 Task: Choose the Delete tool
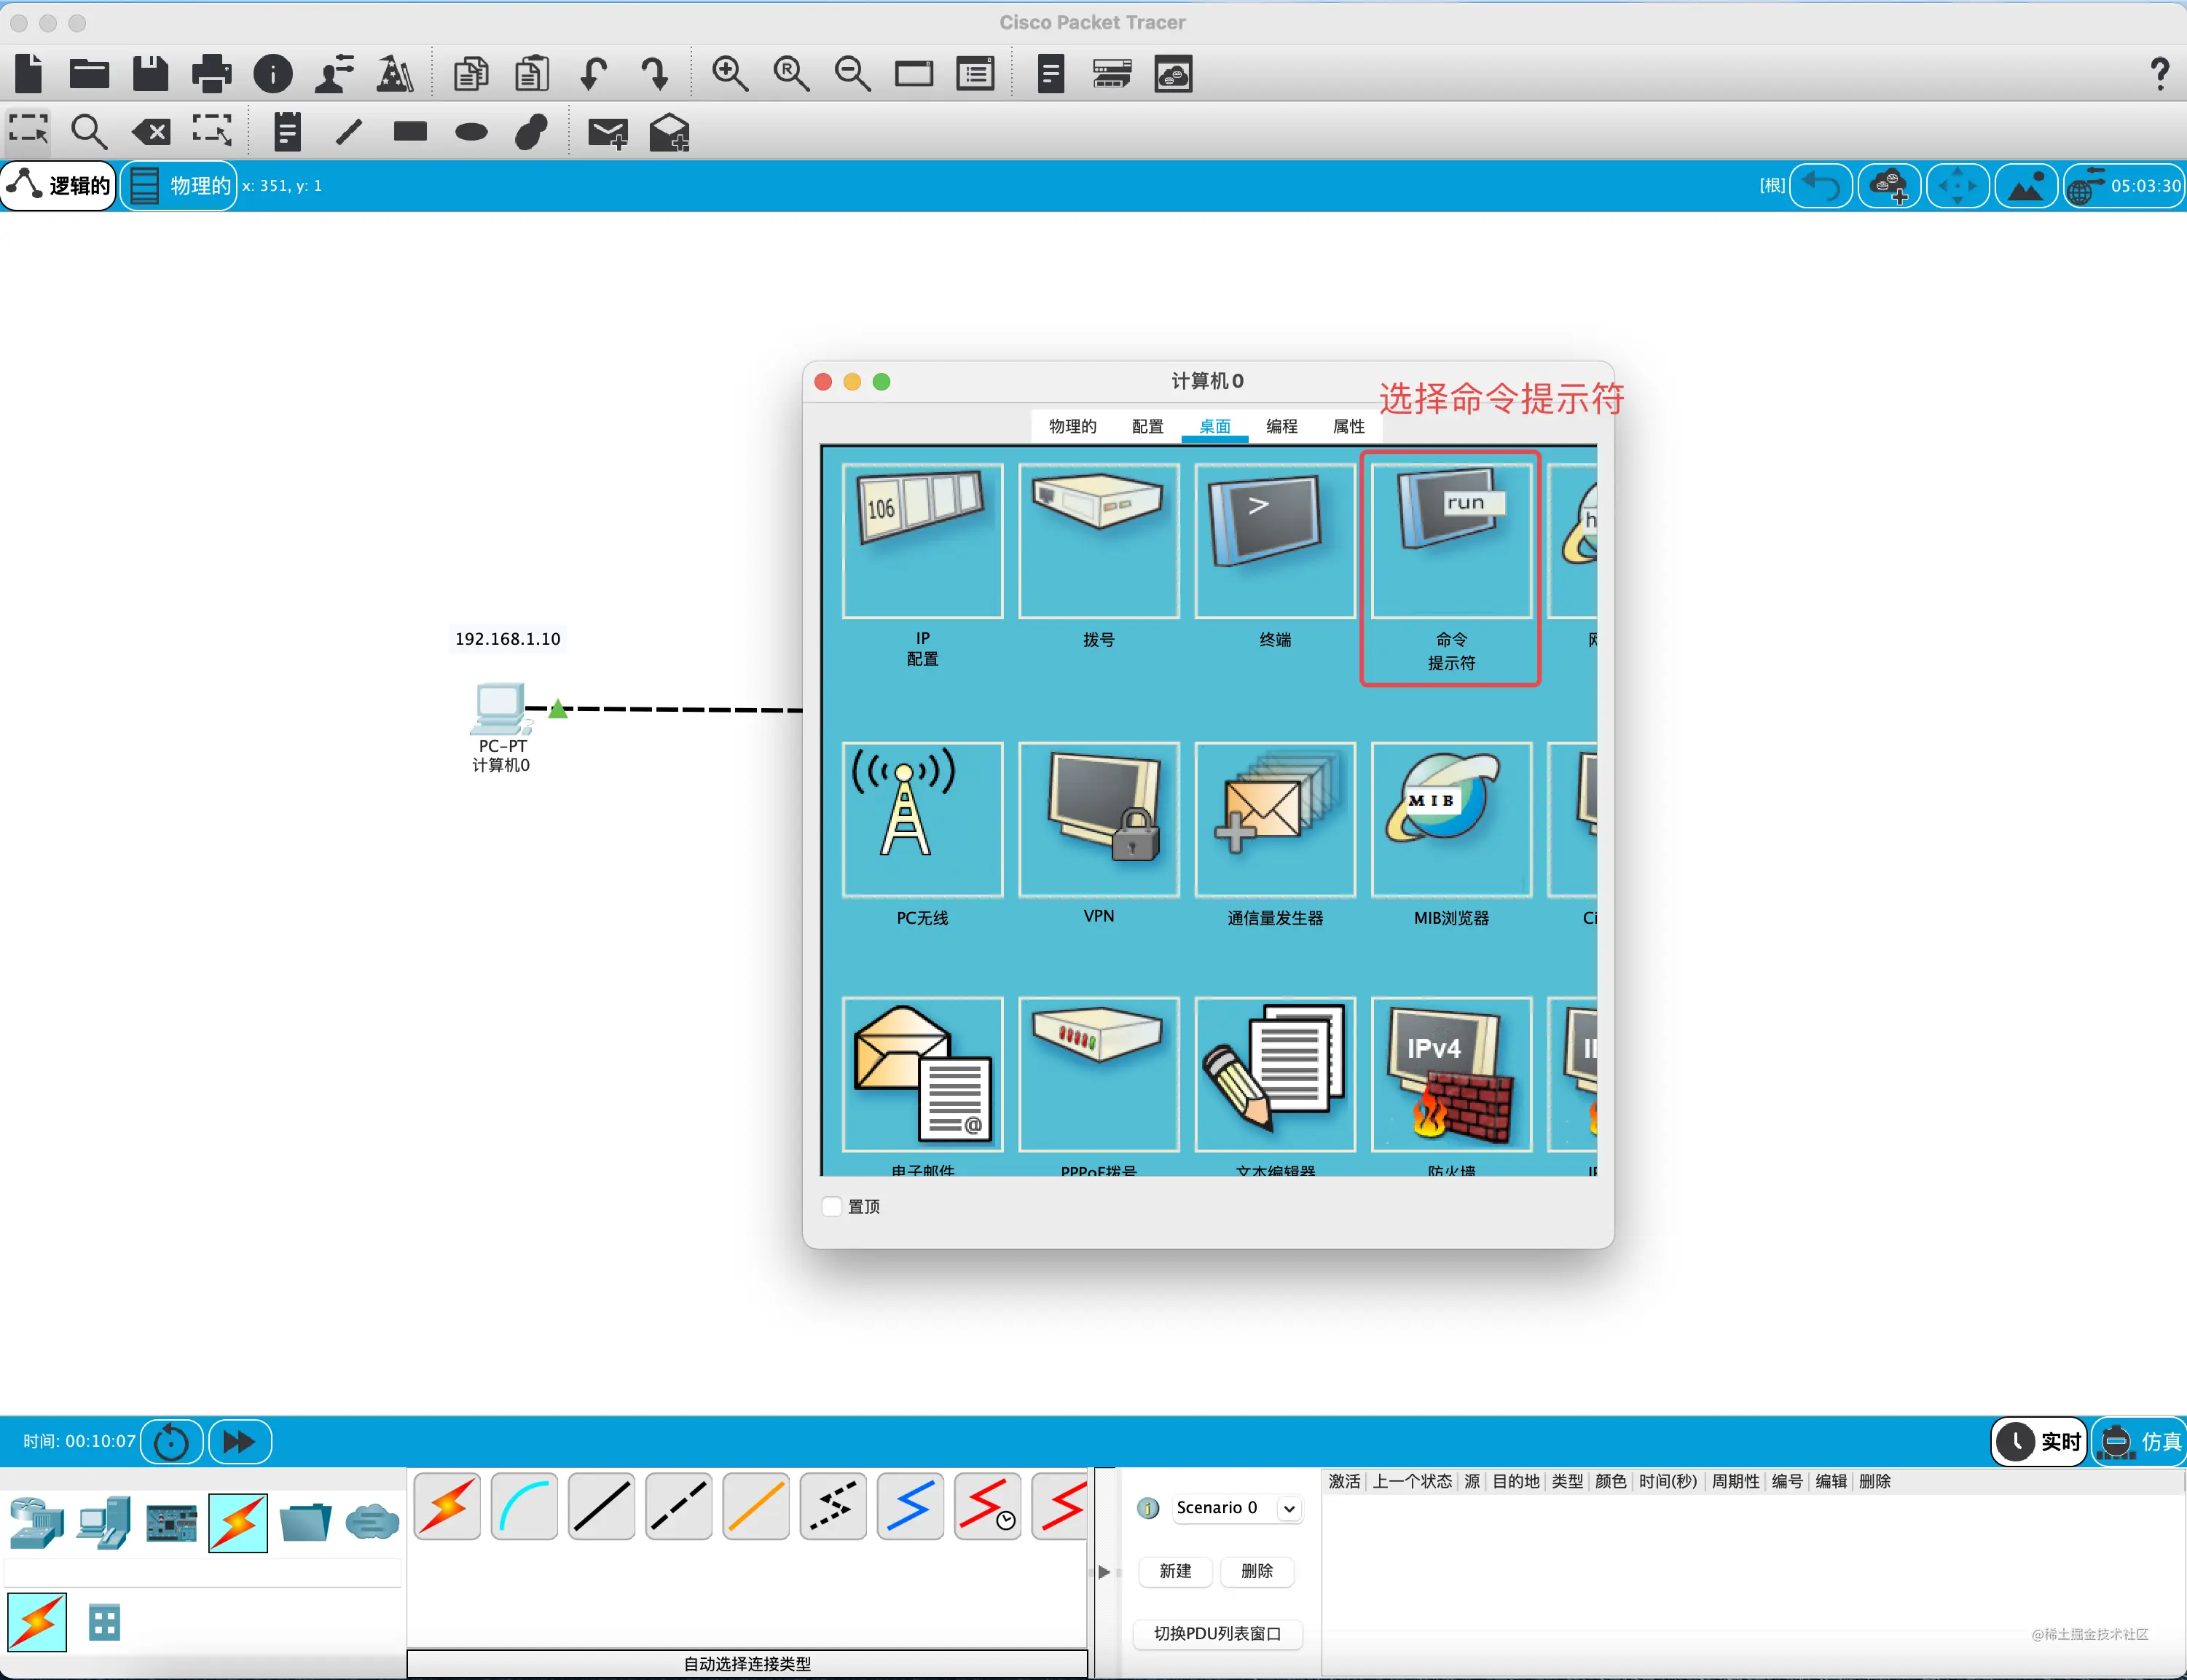pyautogui.click(x=151, y=131)
